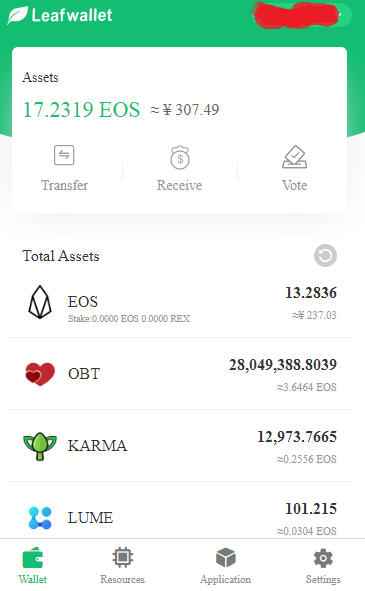Screen dimensions: 365x591
Task: Click the Transfer label
Action: coord(64,185)
